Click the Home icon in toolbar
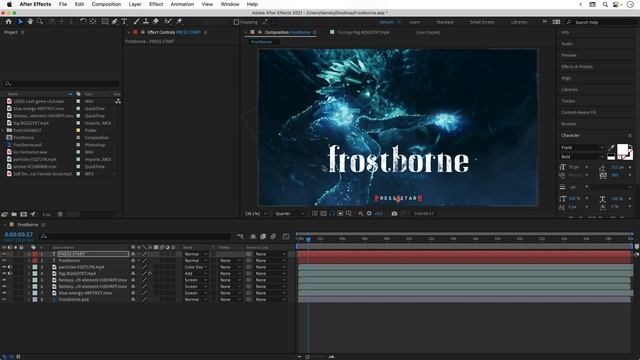Viewport: 640px width, 360px height. pos(8,21)
